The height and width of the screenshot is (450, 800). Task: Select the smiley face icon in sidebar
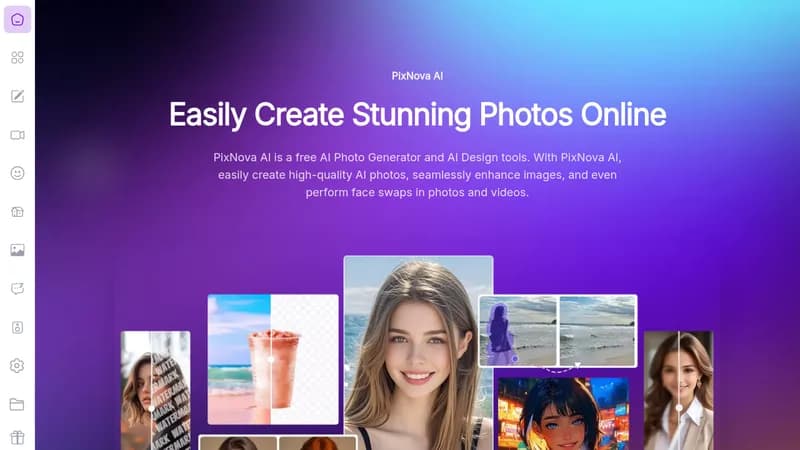17,173
